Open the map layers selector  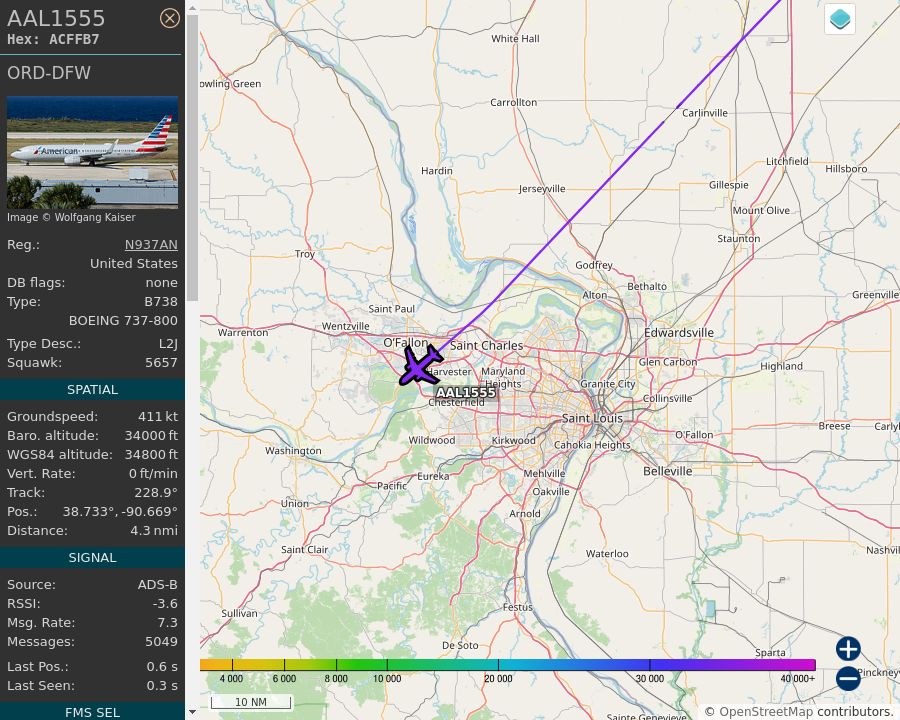(x=840, y=19)
